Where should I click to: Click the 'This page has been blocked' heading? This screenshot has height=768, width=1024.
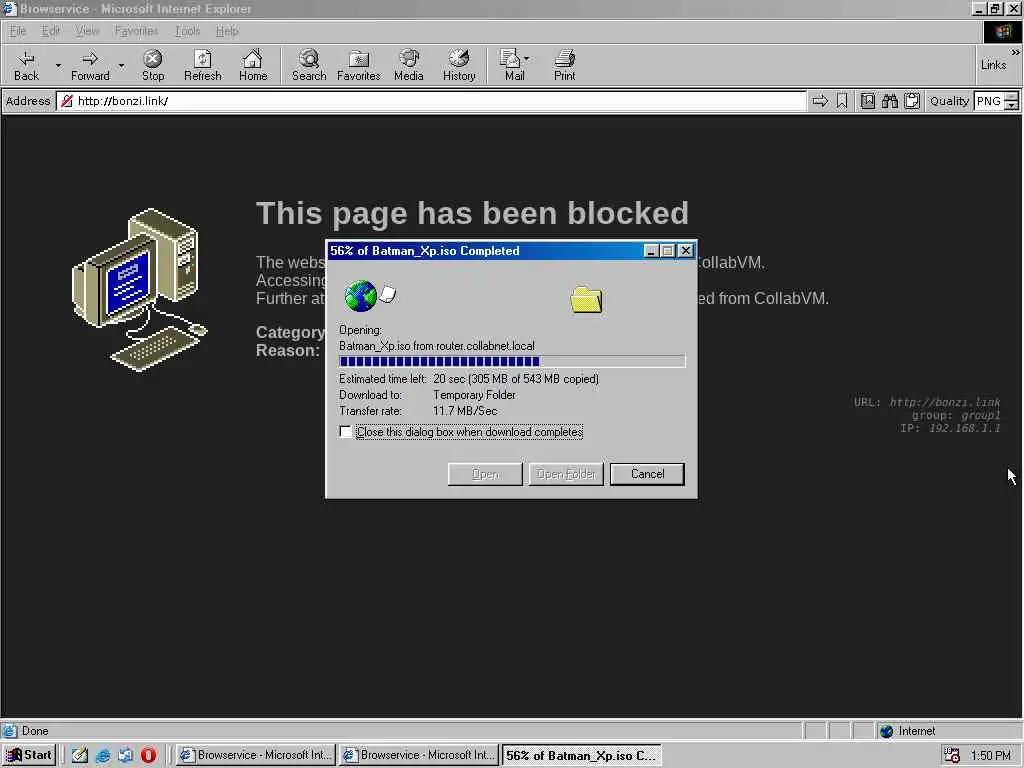[x=472, y=213]
